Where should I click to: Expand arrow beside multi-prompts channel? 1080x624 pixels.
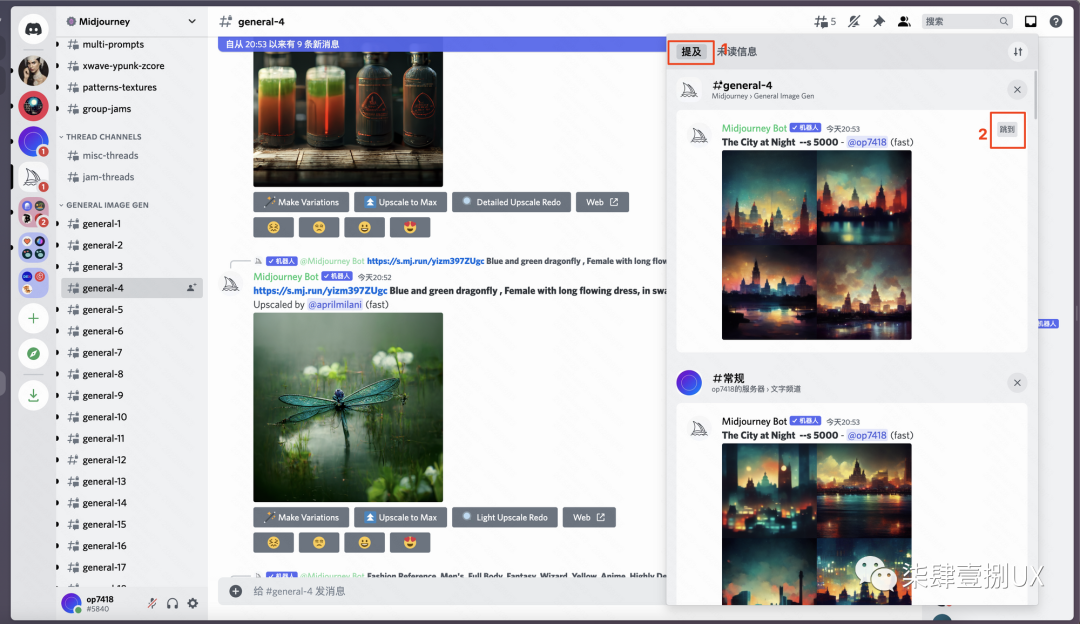click(58, 44)
